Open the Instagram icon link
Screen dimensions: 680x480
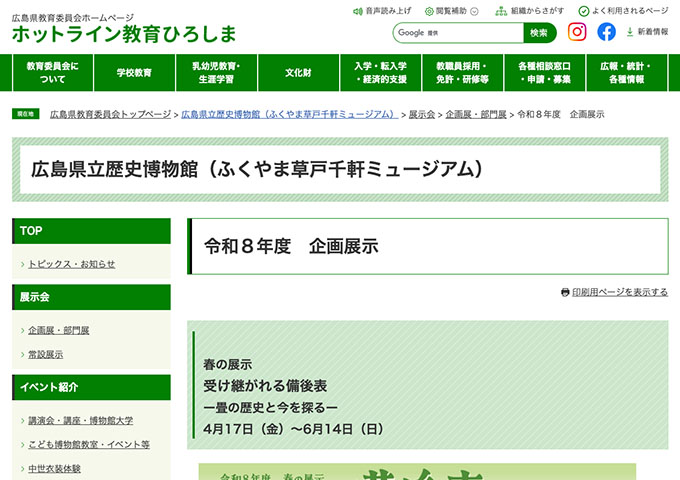click(x=577, y=32)
